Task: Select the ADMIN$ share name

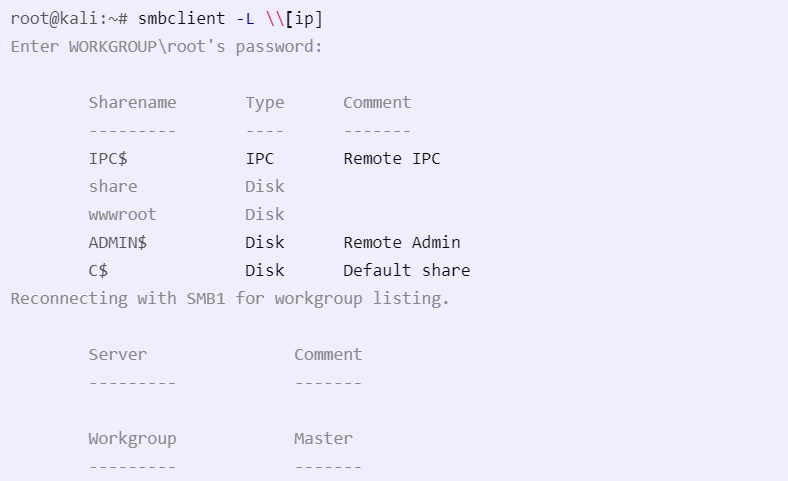Action: click(x=118, y=243)
